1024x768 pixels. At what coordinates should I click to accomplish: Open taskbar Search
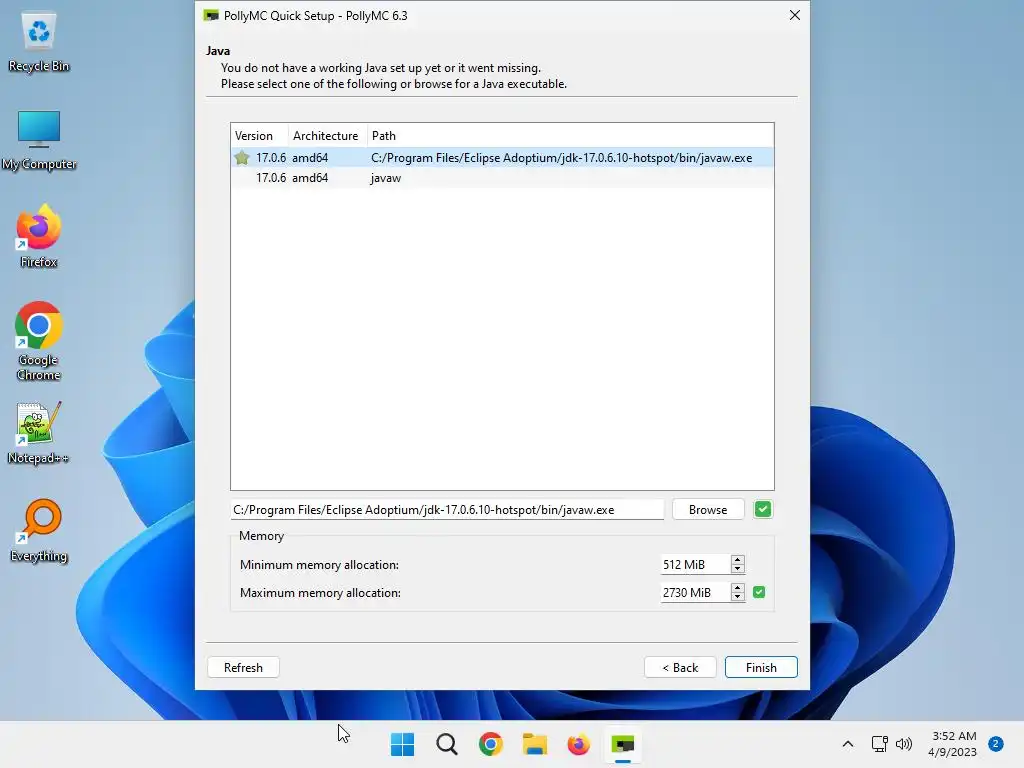[447, 744]
